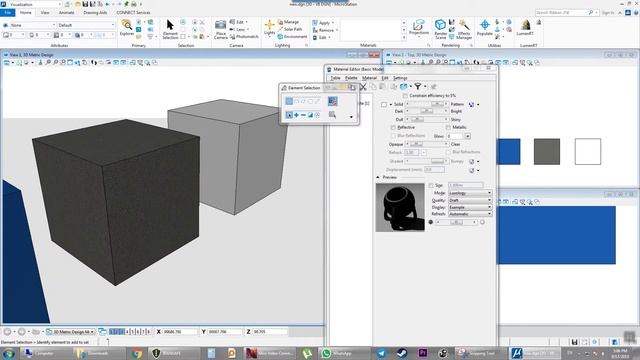
Task: Enable the preview Size checkbox
Action: pos(431,185)
